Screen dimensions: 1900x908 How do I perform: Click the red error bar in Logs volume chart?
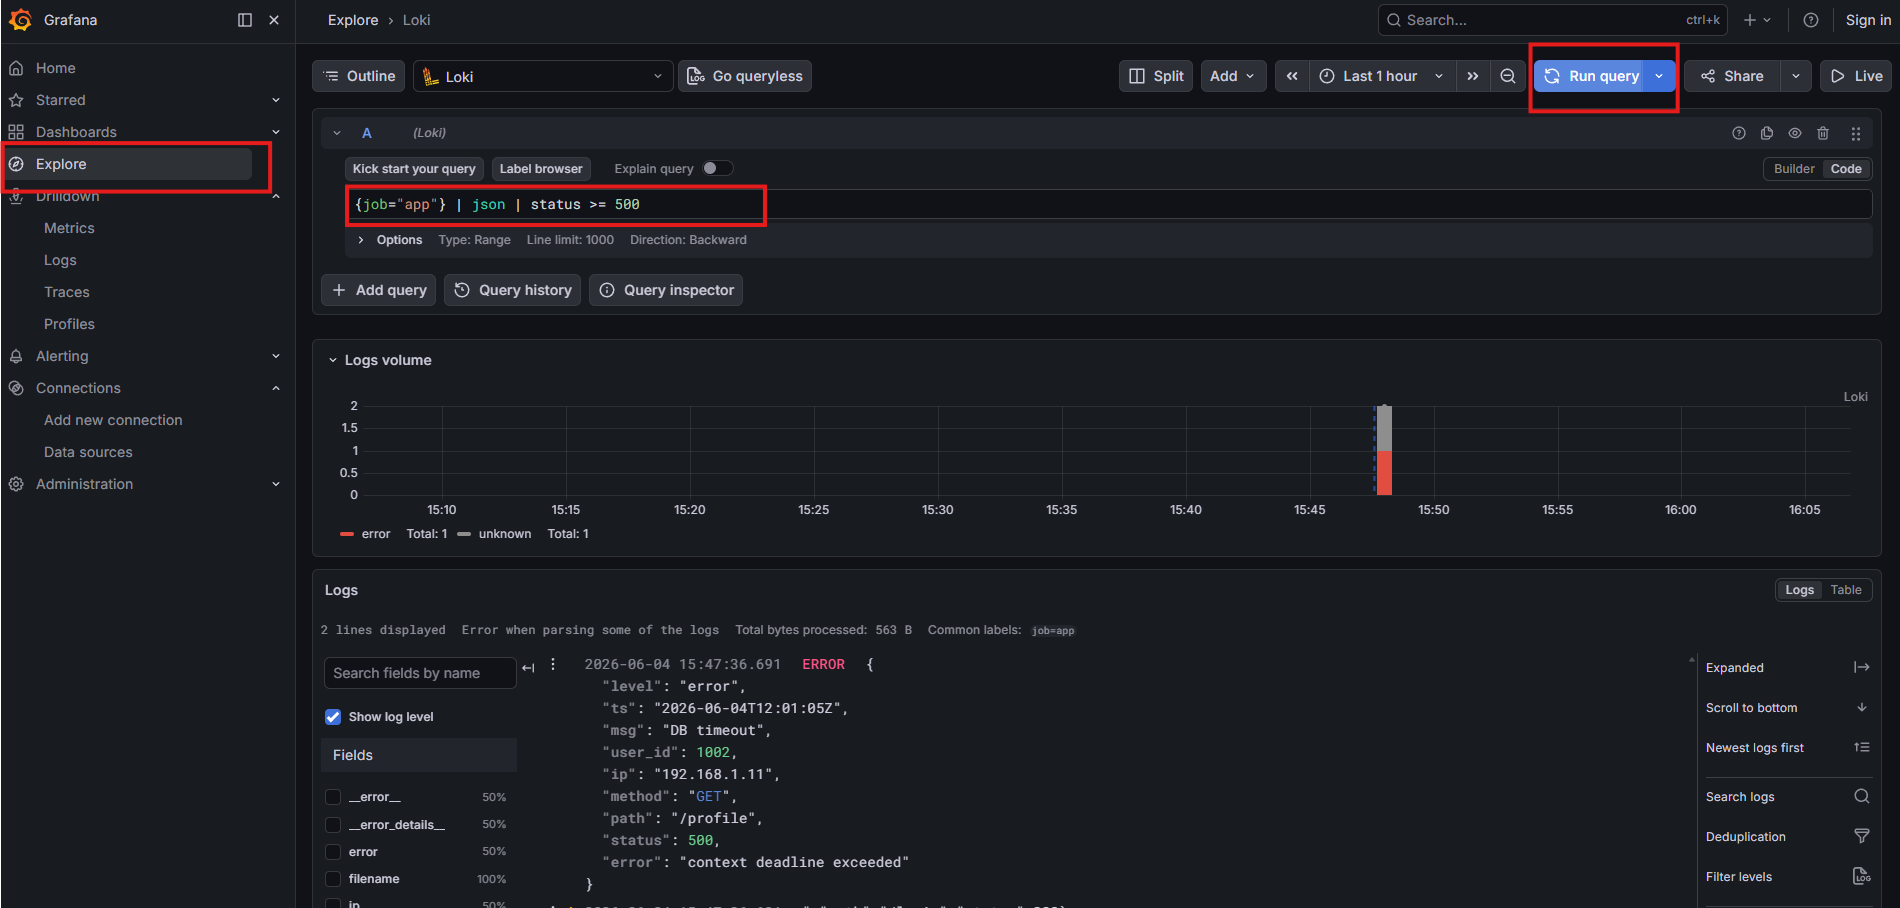[1384, 472]
